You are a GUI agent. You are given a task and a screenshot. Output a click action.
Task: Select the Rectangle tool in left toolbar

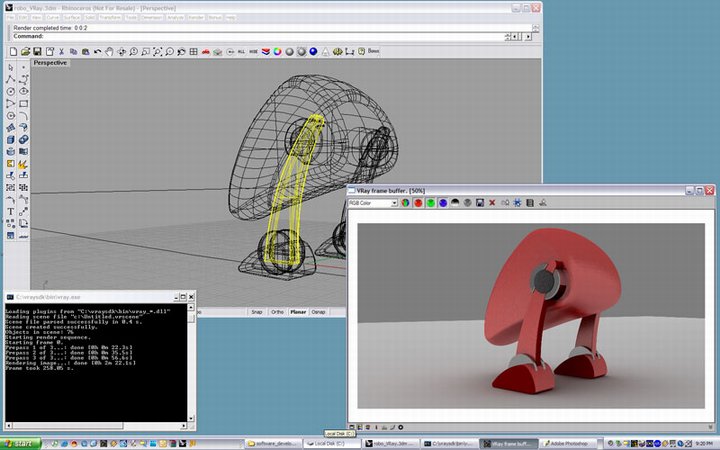[23, 104]
